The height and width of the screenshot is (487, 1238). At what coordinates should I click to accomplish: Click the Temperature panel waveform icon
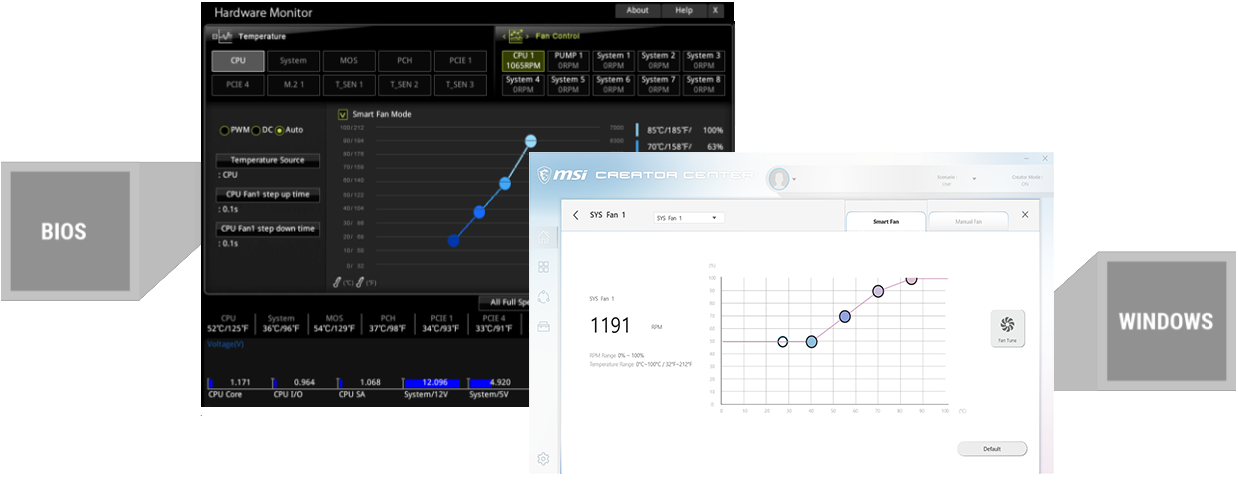click(223, 36)
